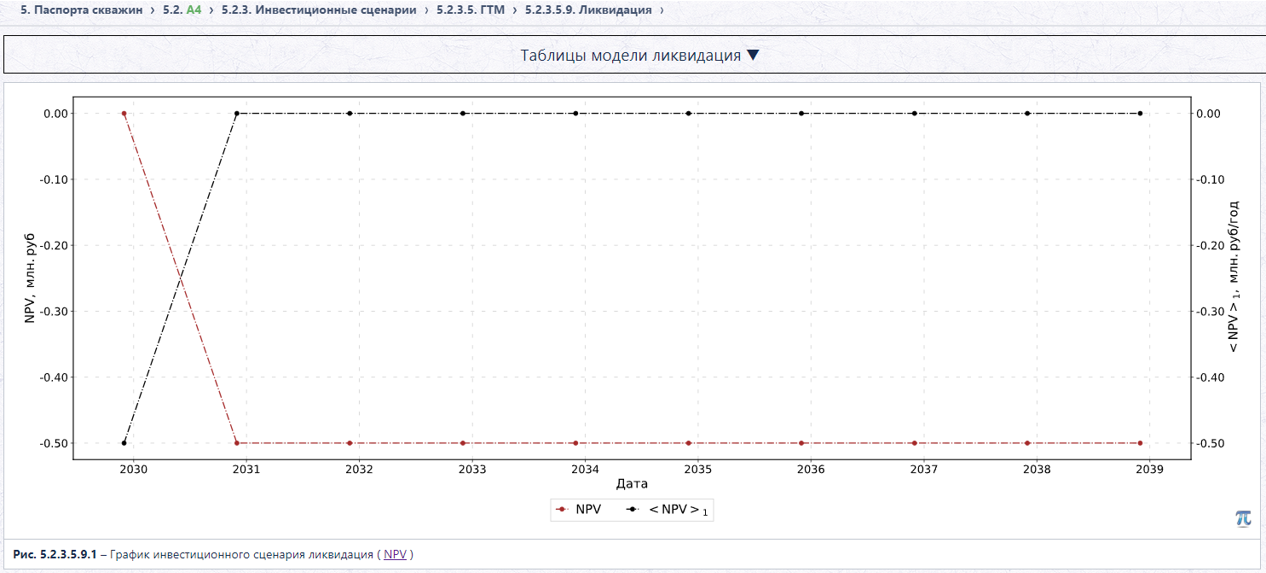This screenshot has width=1266, height=573.
Task: Click the blue pi icon
Action: (x=1243, y=517)
